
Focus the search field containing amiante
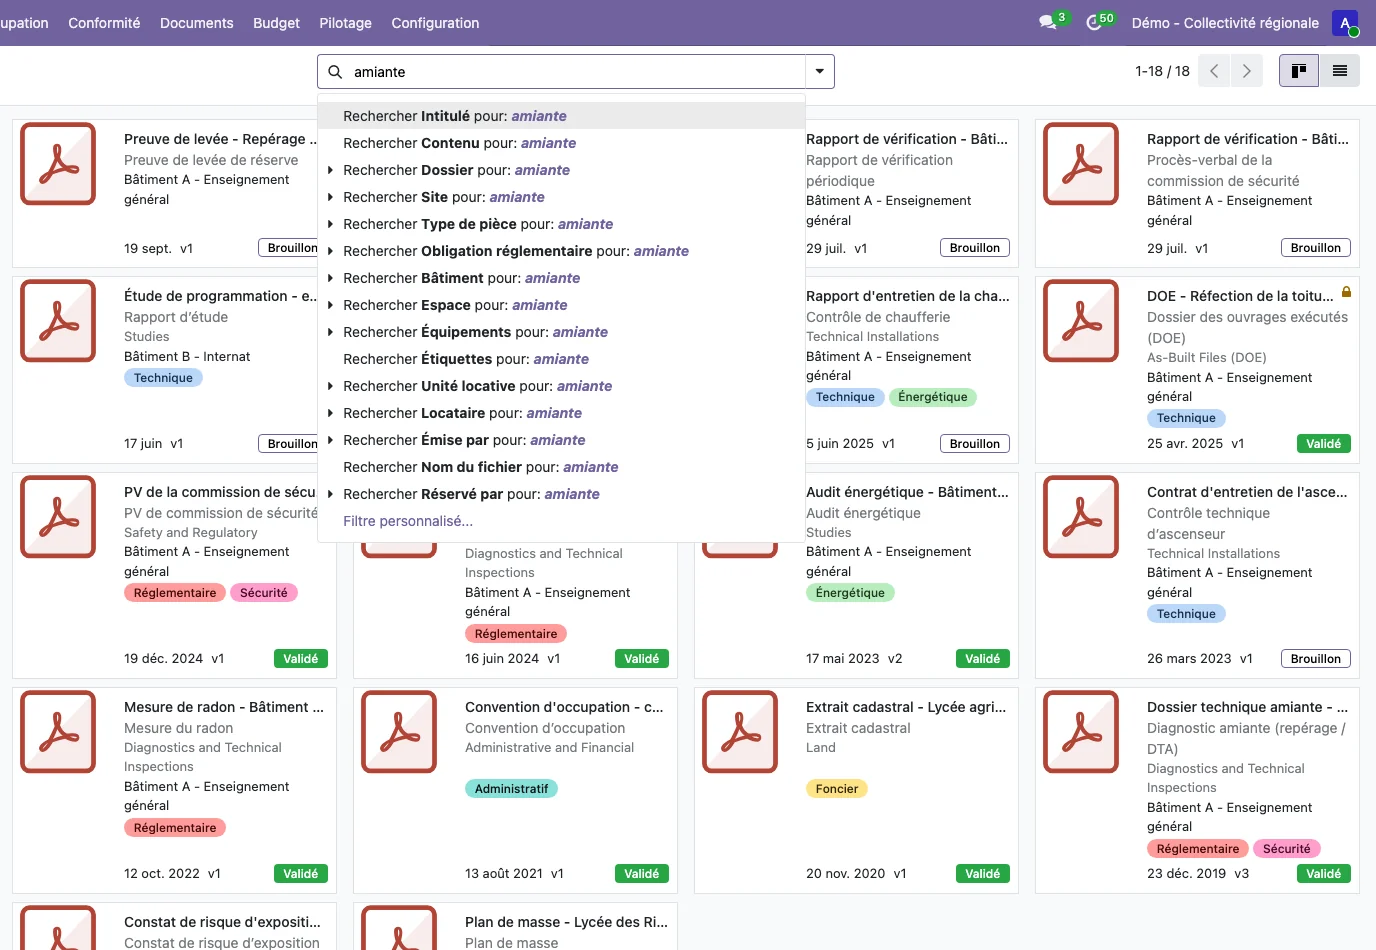point(576,72)
